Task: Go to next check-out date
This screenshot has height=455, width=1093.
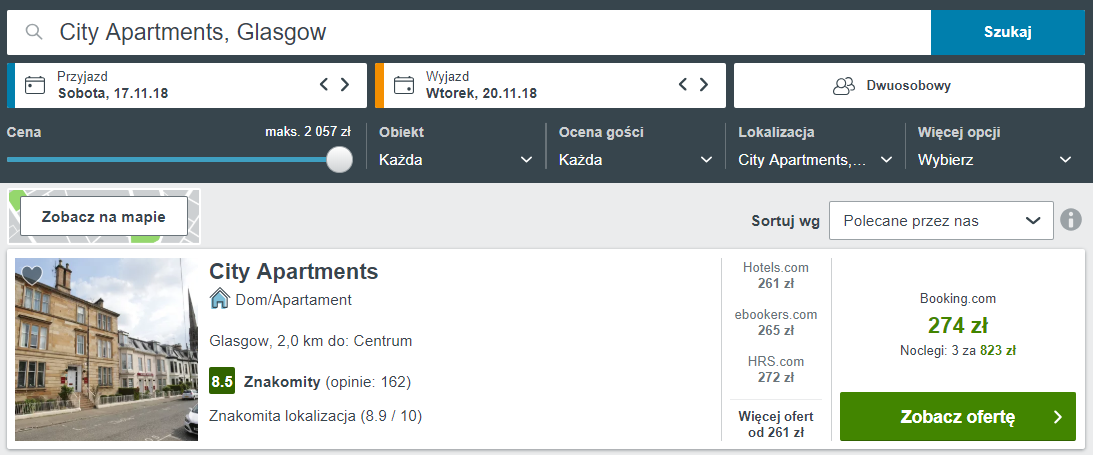Action: coord(705,84)
